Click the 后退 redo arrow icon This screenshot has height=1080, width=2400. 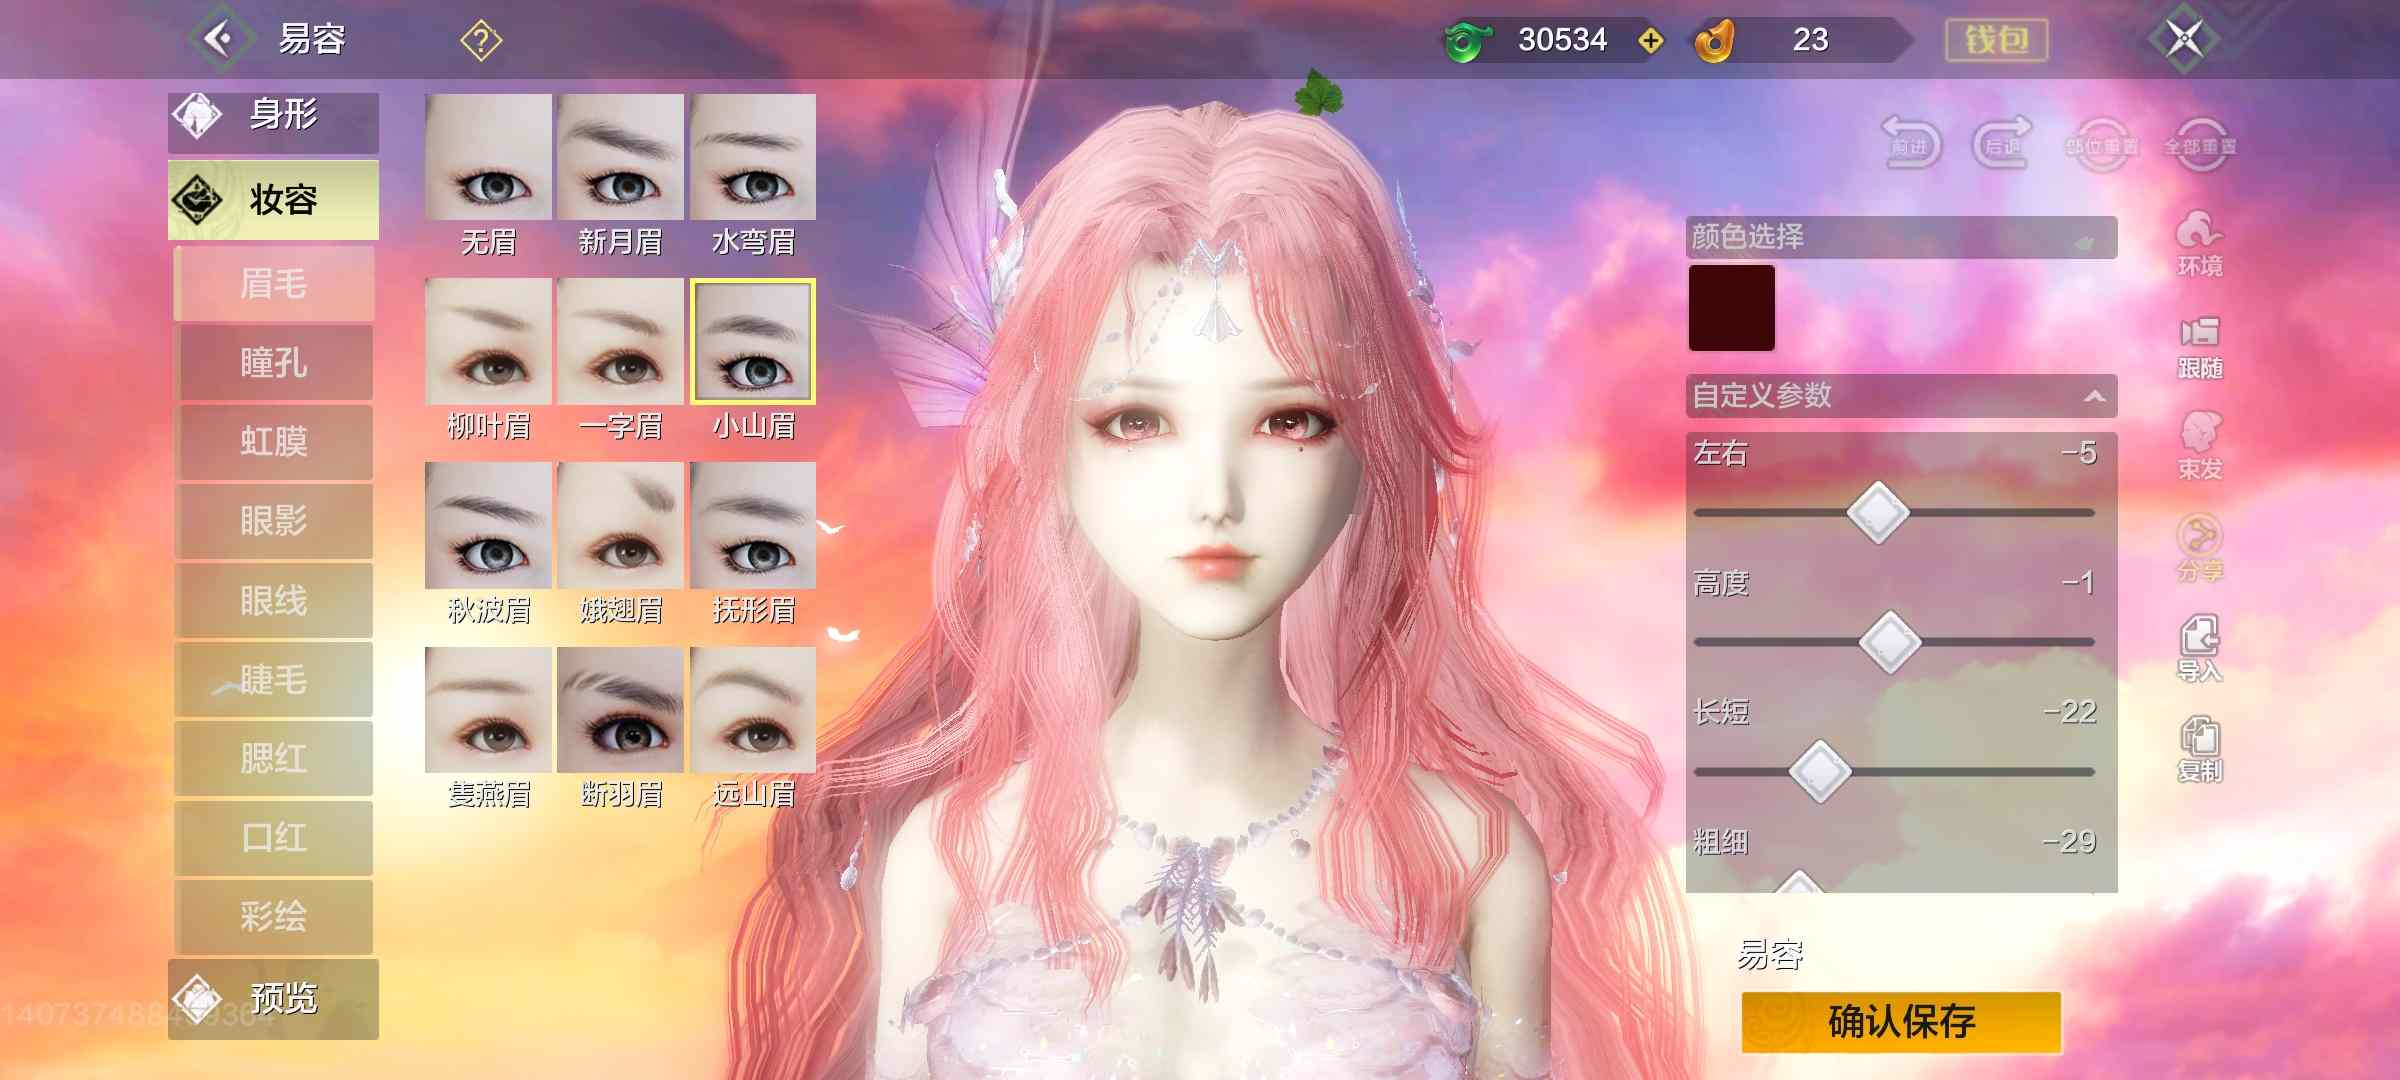click(2002, 143)
